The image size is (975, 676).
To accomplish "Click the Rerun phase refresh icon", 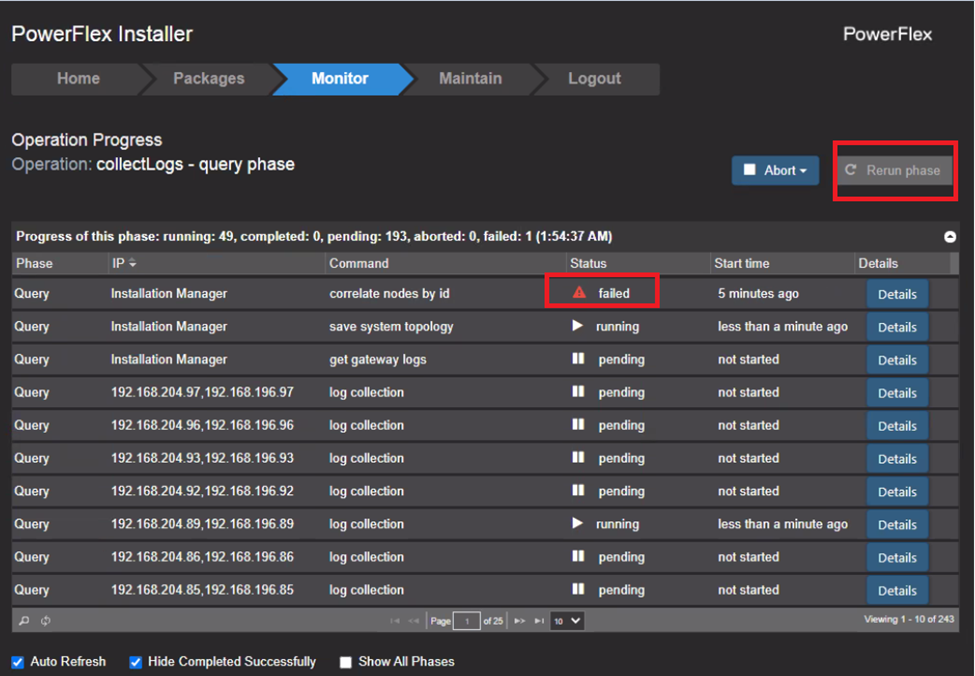I will pyautogui.click(x=850, y=168).
